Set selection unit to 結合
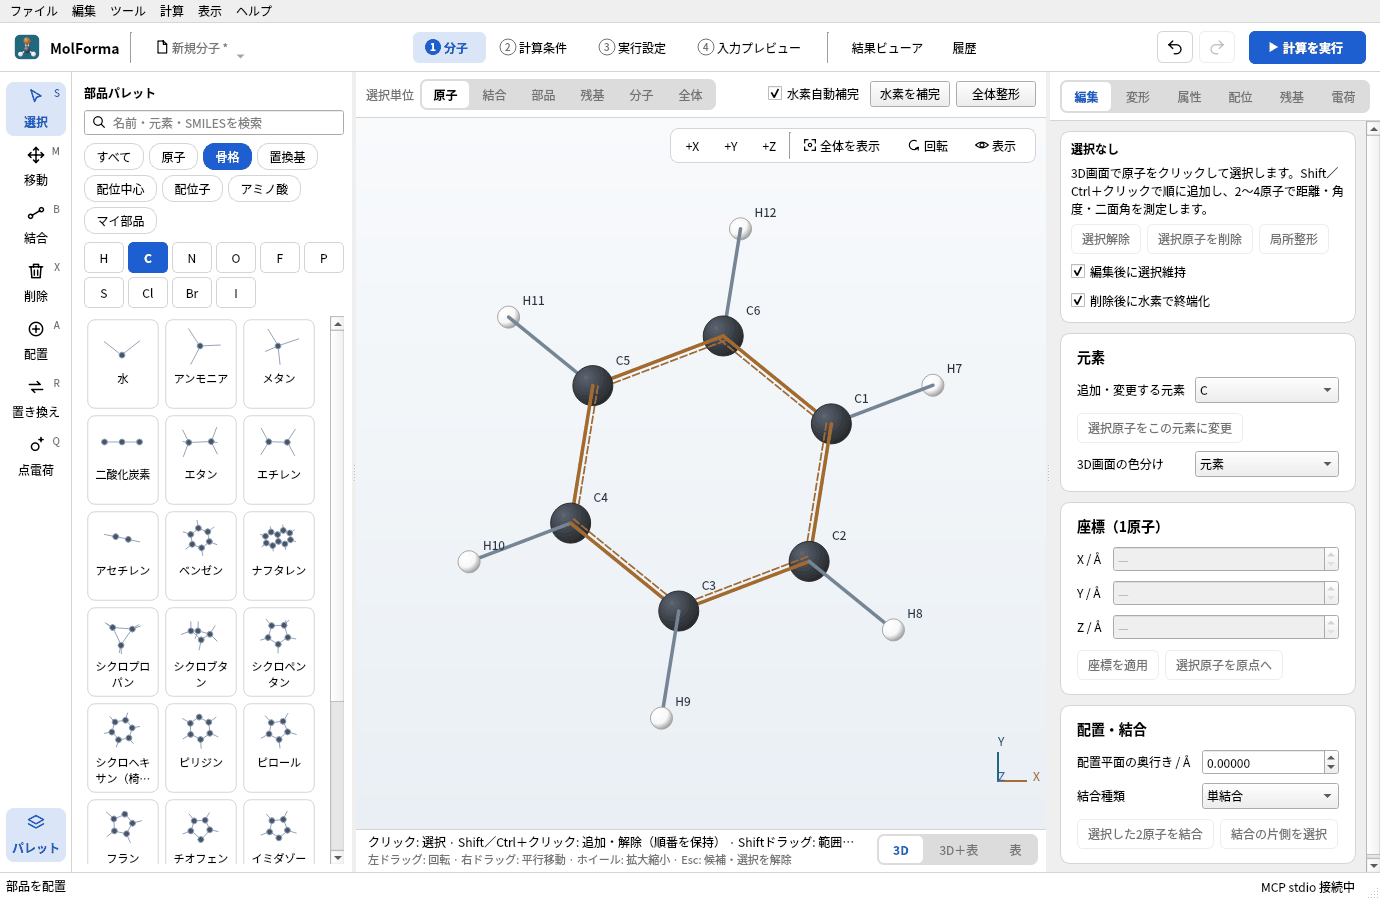 (x=494, y=95)
